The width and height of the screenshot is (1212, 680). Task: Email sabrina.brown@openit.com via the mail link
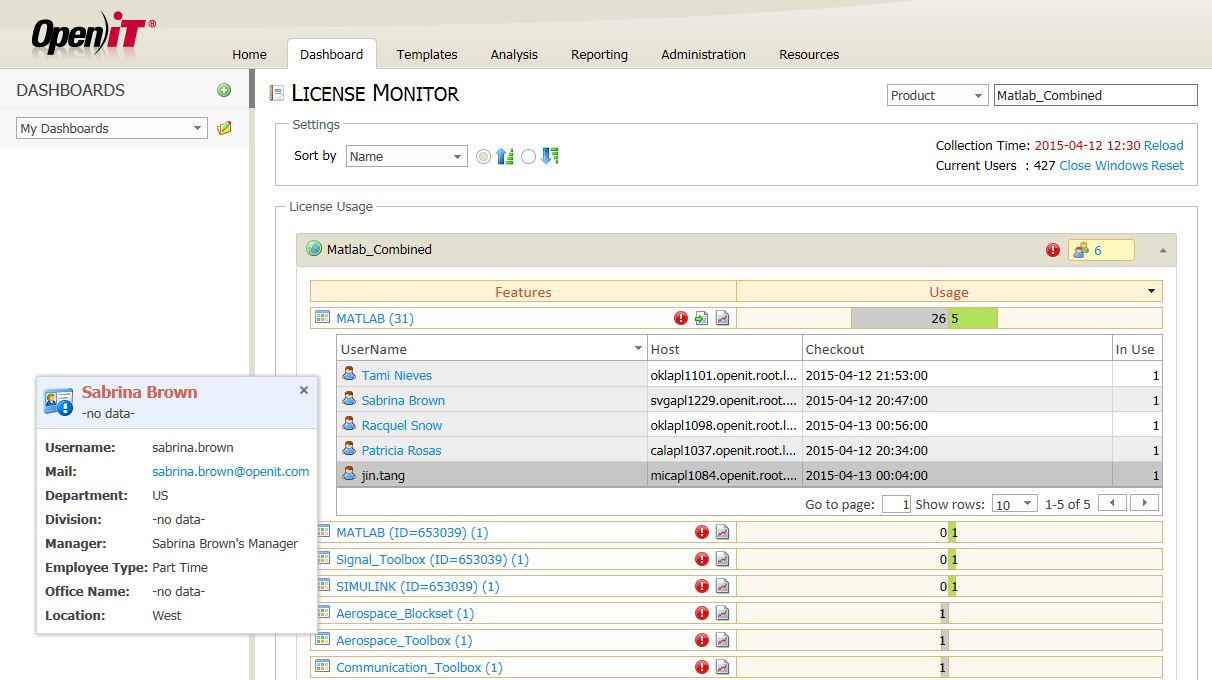click(231, 471)
